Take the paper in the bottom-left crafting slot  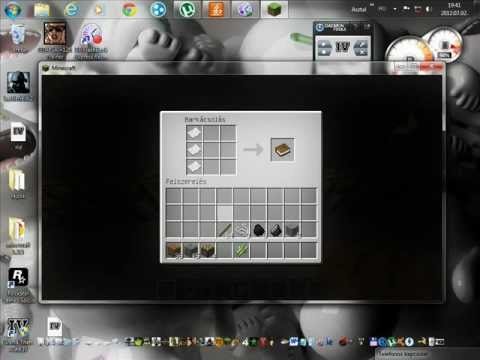pos(194,166)
